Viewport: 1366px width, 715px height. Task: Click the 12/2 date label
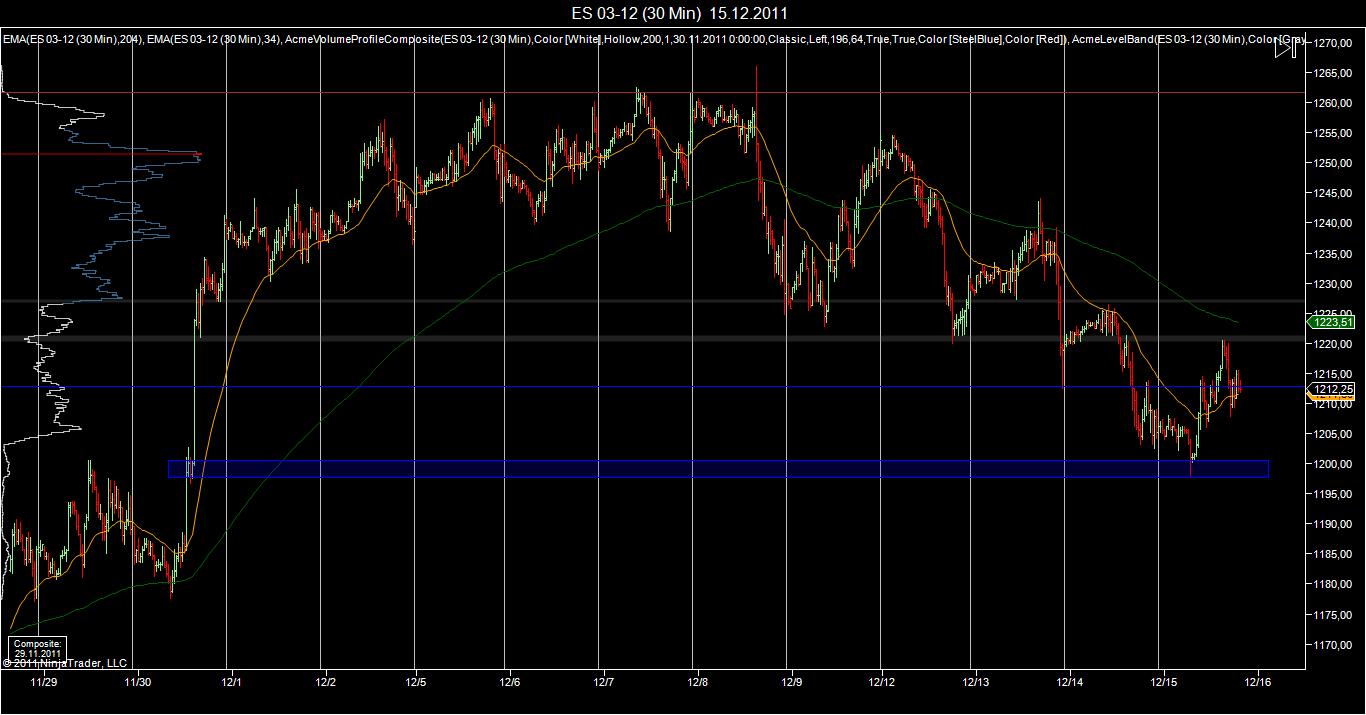pos(325,682)
